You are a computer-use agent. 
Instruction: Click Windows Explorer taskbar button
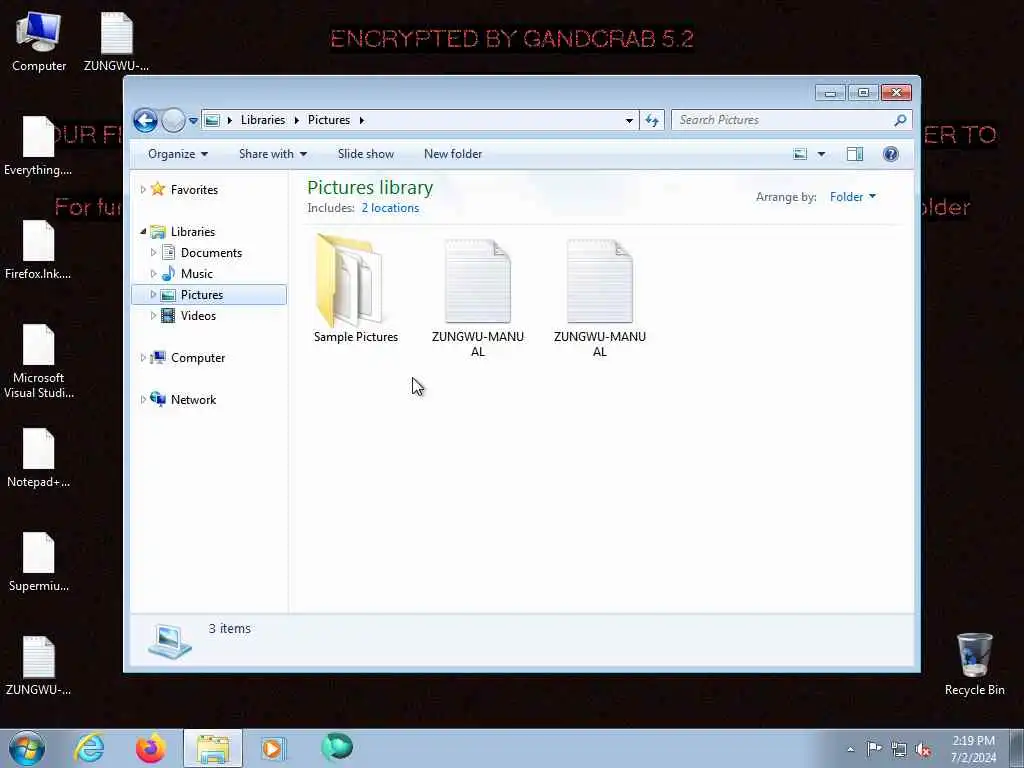click(213, 748)
